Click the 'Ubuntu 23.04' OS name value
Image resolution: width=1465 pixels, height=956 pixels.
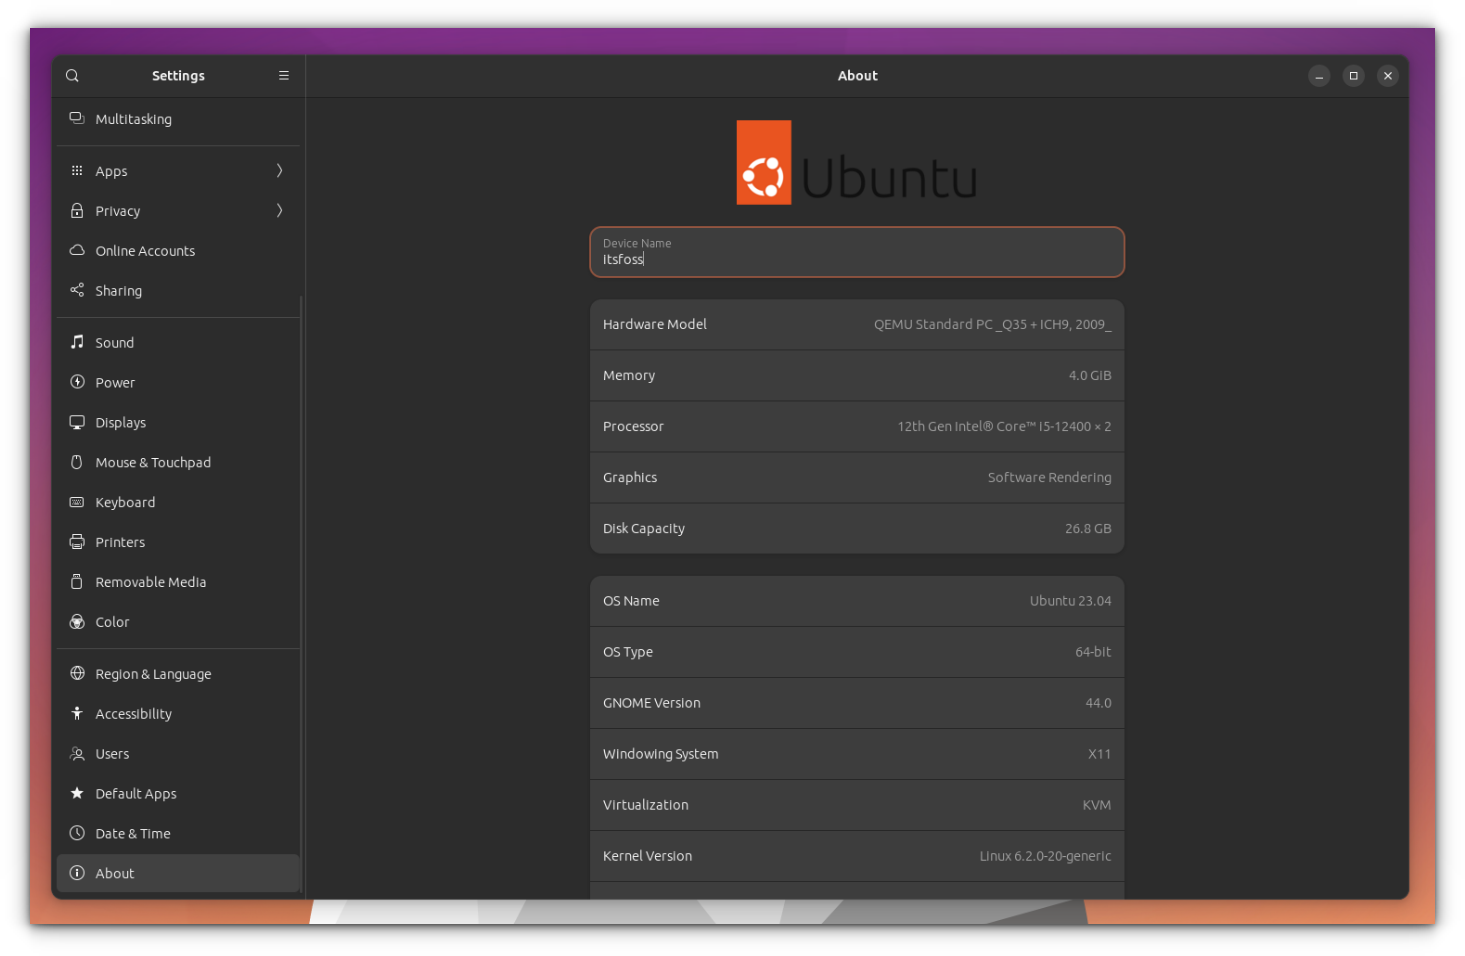[x=1071, y=601]
